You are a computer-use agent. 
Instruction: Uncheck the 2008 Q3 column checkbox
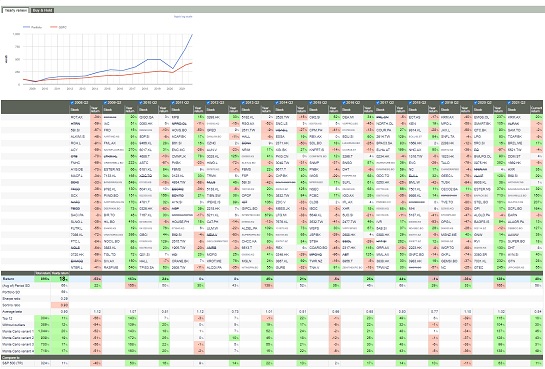point(72,103)
